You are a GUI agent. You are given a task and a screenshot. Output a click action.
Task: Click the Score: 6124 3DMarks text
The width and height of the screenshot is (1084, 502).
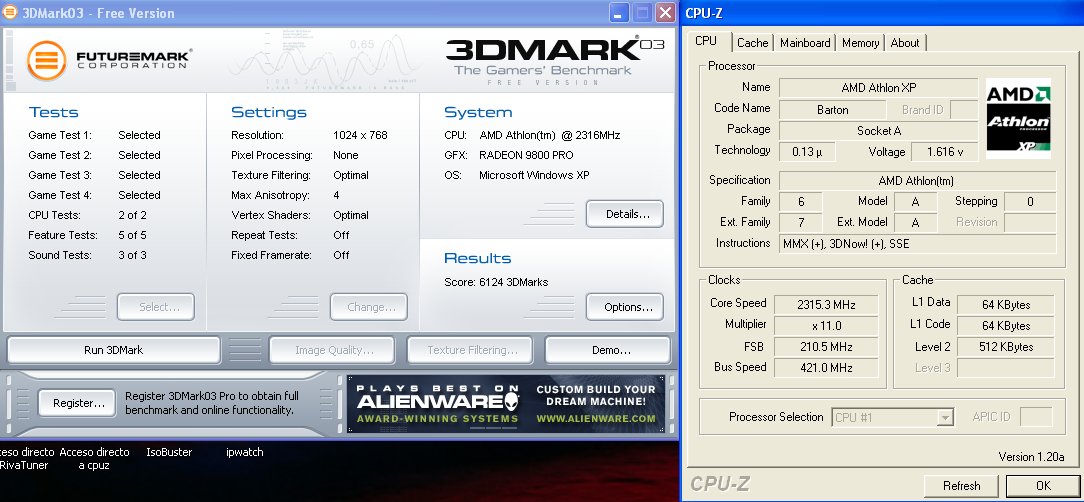[496, 282]
